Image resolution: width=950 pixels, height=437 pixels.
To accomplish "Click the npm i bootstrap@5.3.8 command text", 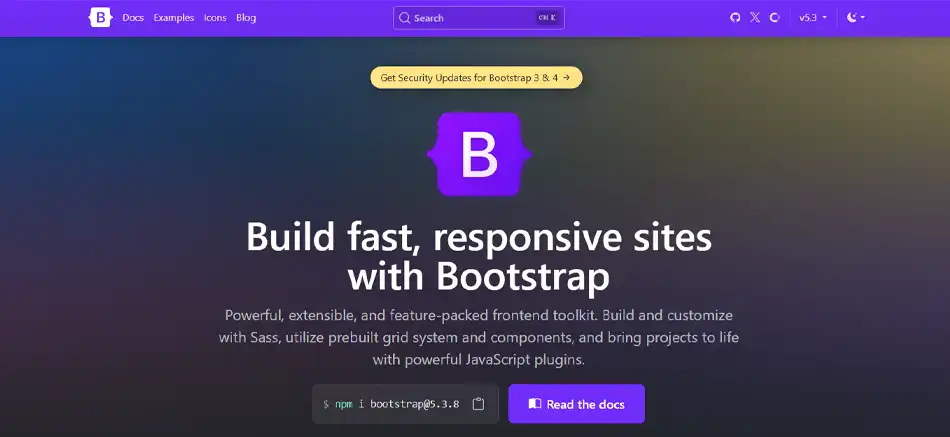I will 397,404.
